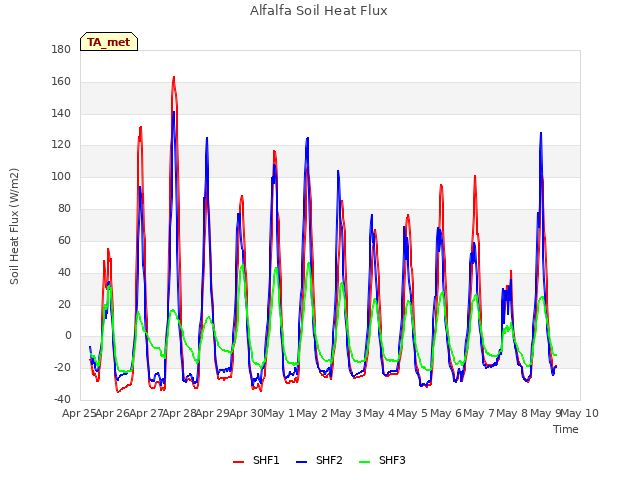
Task: Click the SHF1 peak near 160 on Apr 27
Action: coord(174,77)
